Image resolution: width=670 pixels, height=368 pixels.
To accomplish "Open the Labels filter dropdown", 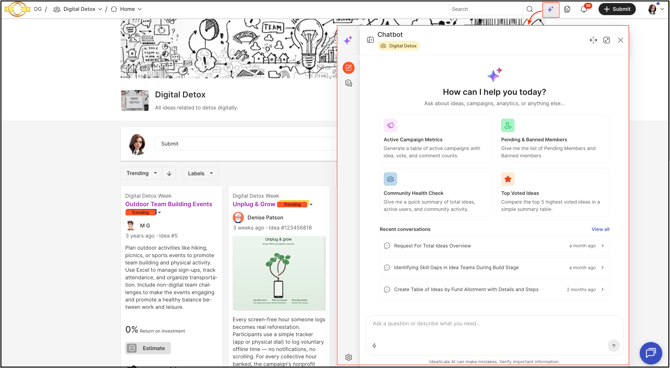I will click(200, 174).
